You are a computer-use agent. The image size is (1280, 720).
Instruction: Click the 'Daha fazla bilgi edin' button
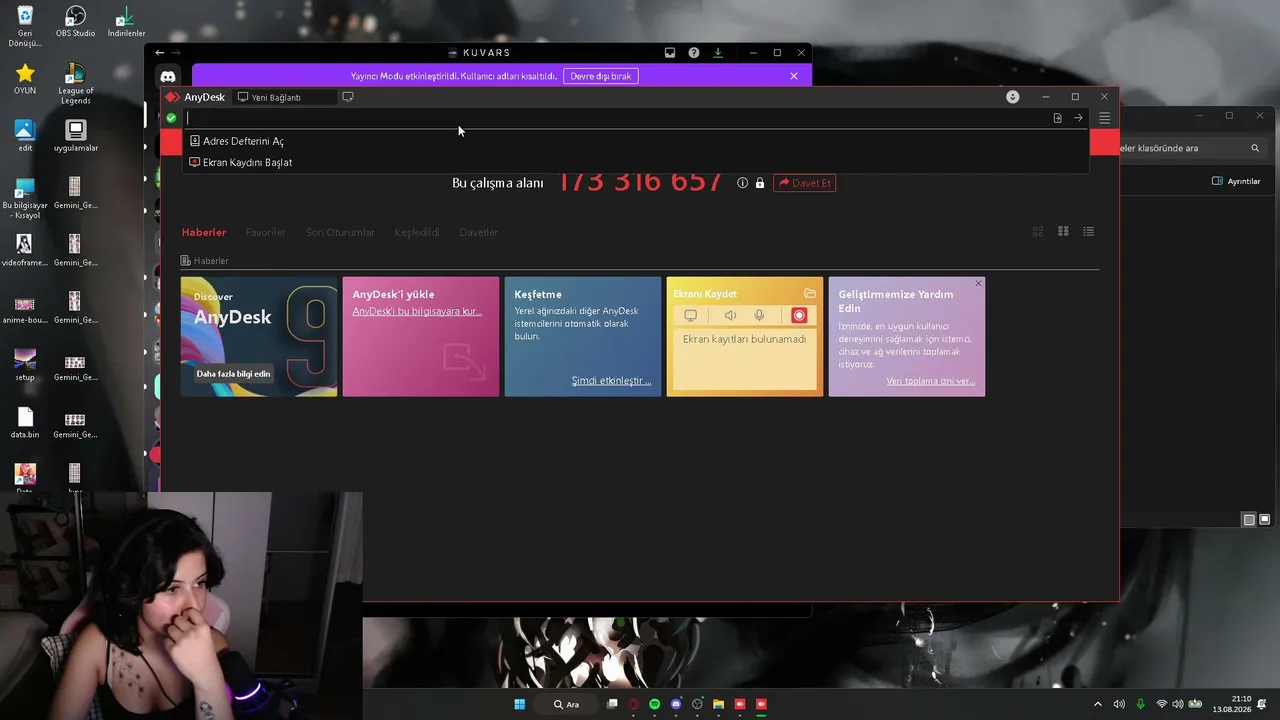(x=233, y=374)
